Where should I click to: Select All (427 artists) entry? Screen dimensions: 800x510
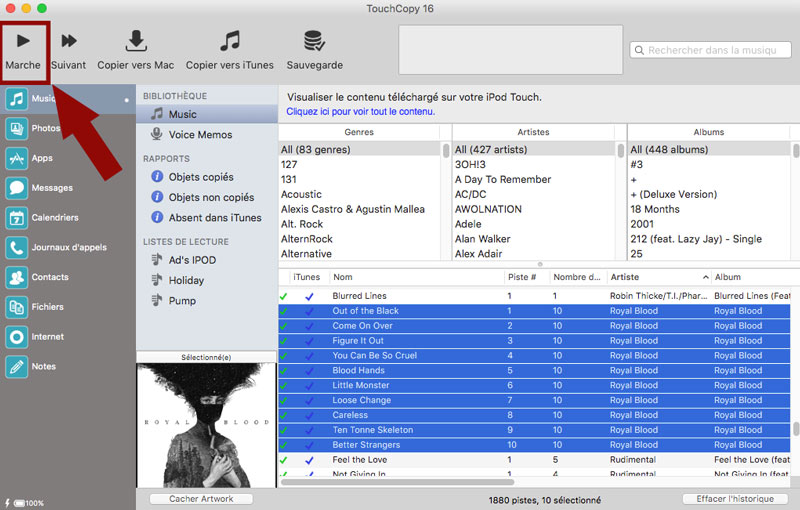pyautogui.click(x=534, y=149)
